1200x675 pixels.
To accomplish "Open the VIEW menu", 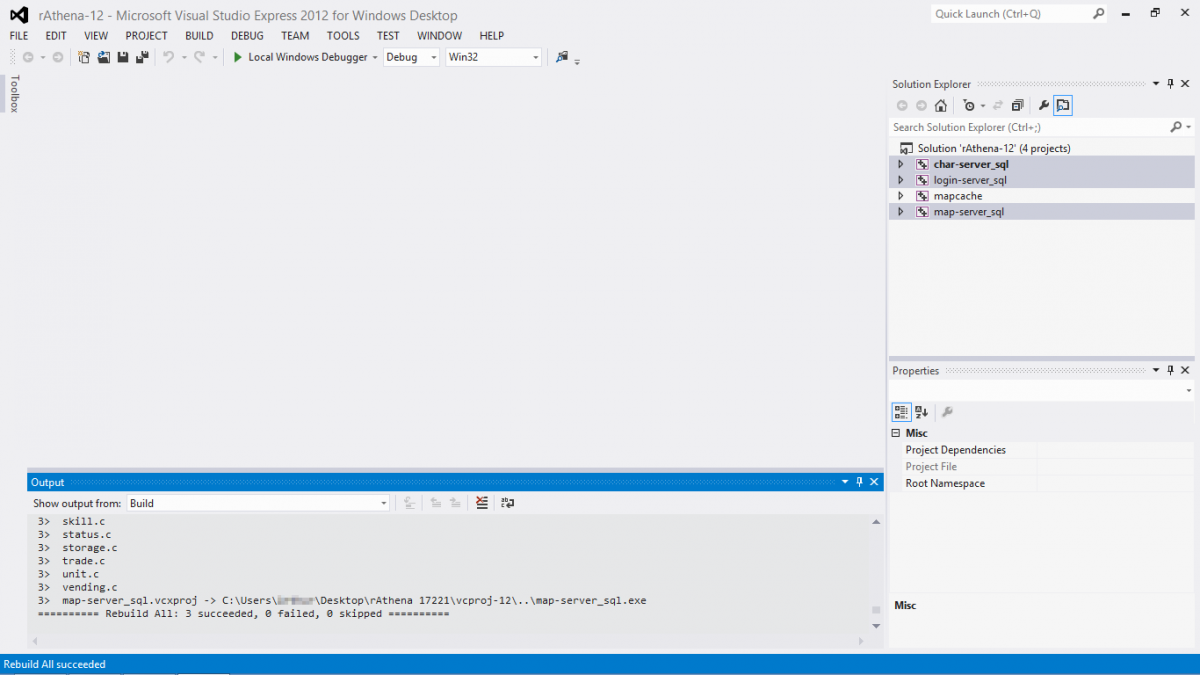I will click(96, 36).
